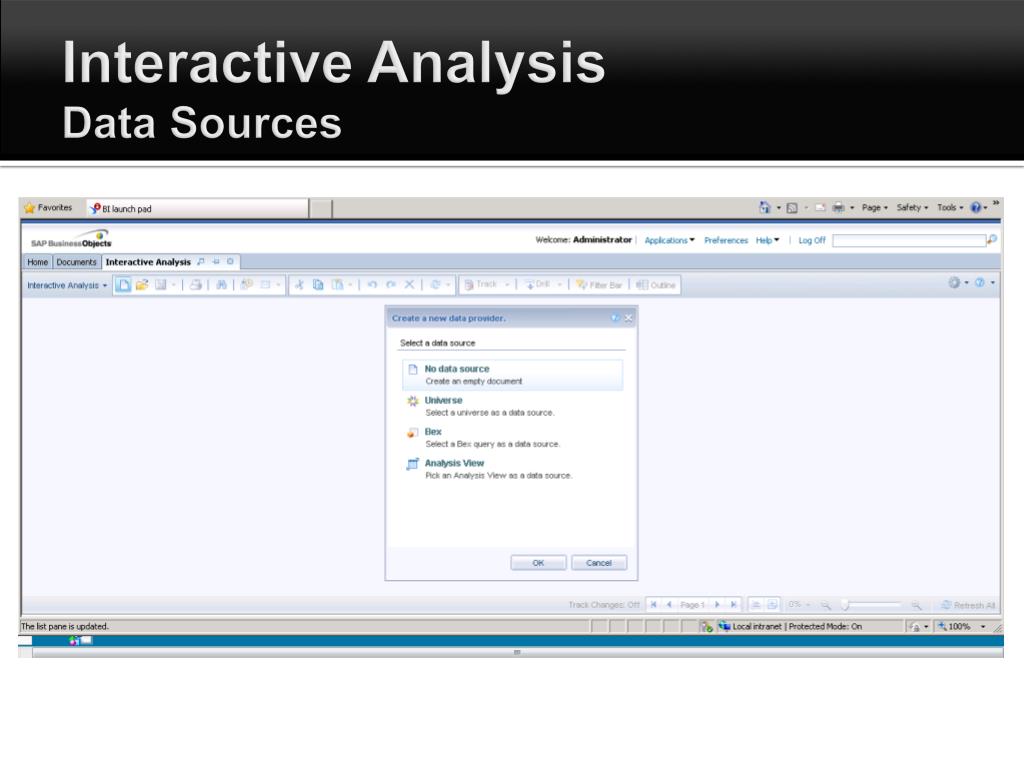Click the RSS feeds icon
This screenshot has height=768, width=1024.
click(x=792, y=208)
